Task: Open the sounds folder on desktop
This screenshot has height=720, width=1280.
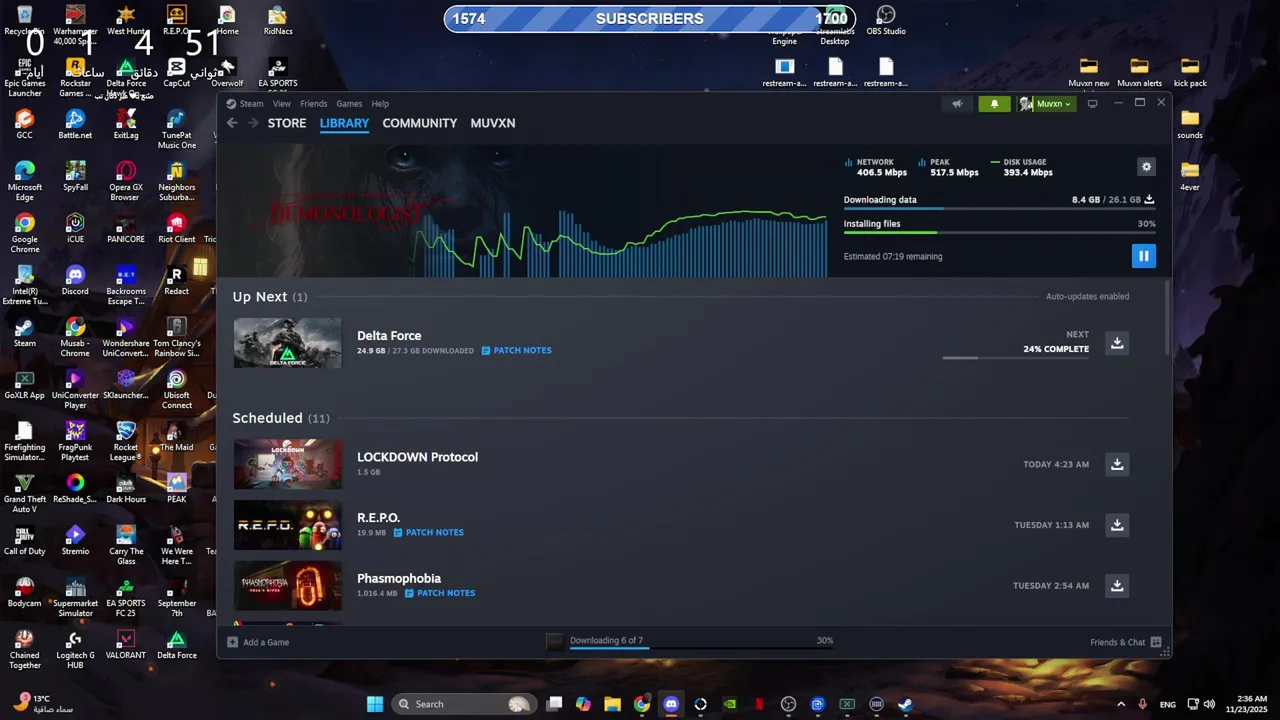Action: 1190,124
